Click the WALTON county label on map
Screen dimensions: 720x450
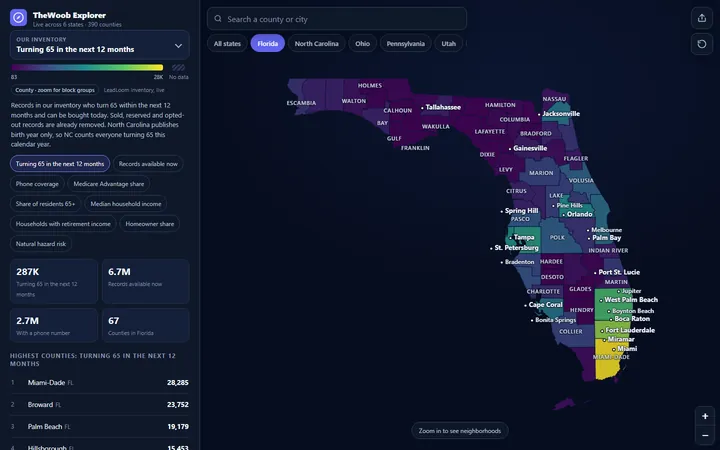(x=354, y=101)
